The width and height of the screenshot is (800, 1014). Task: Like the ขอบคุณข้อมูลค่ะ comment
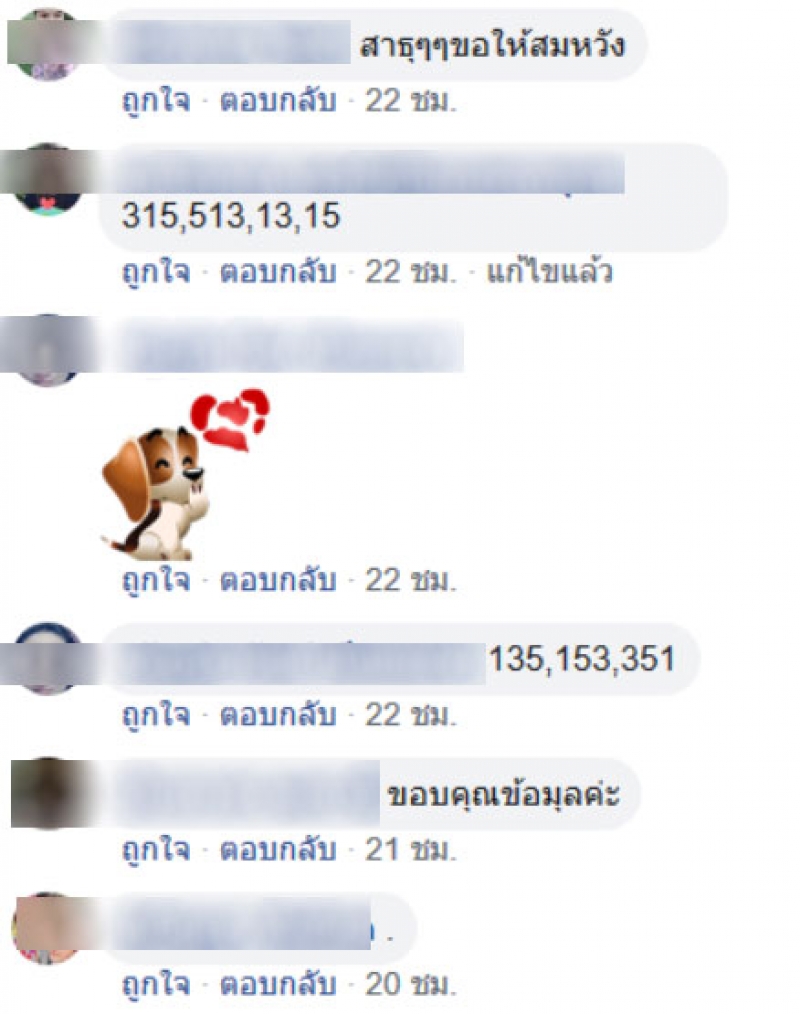pyautogui.click(x=156, y=850)
